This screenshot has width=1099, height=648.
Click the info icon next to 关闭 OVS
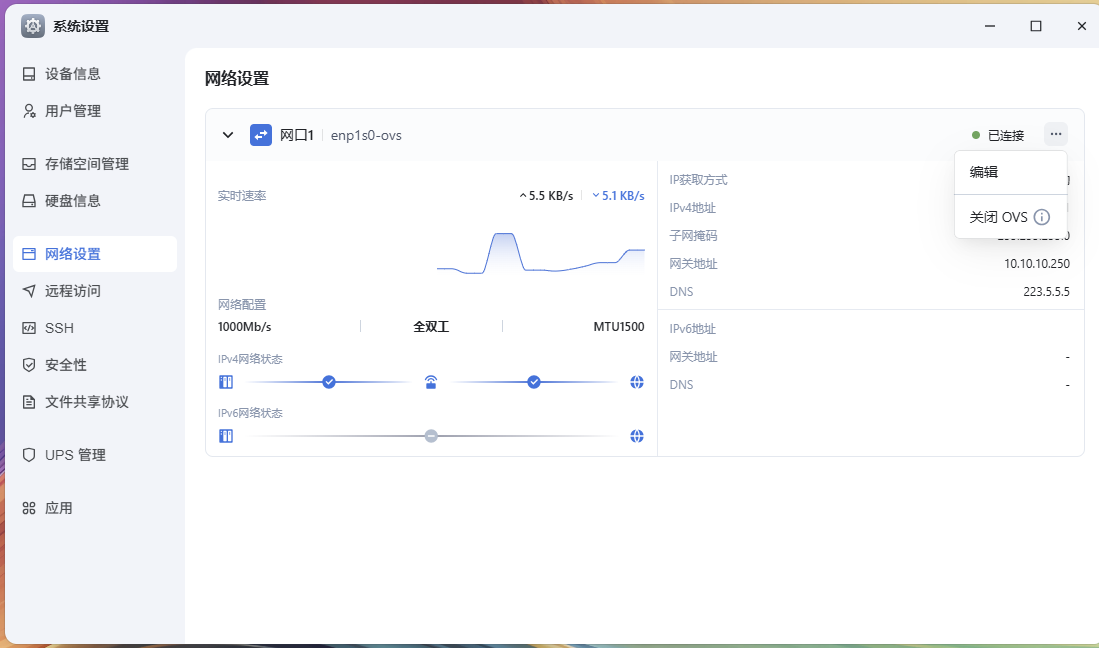tap(1042, 217)
